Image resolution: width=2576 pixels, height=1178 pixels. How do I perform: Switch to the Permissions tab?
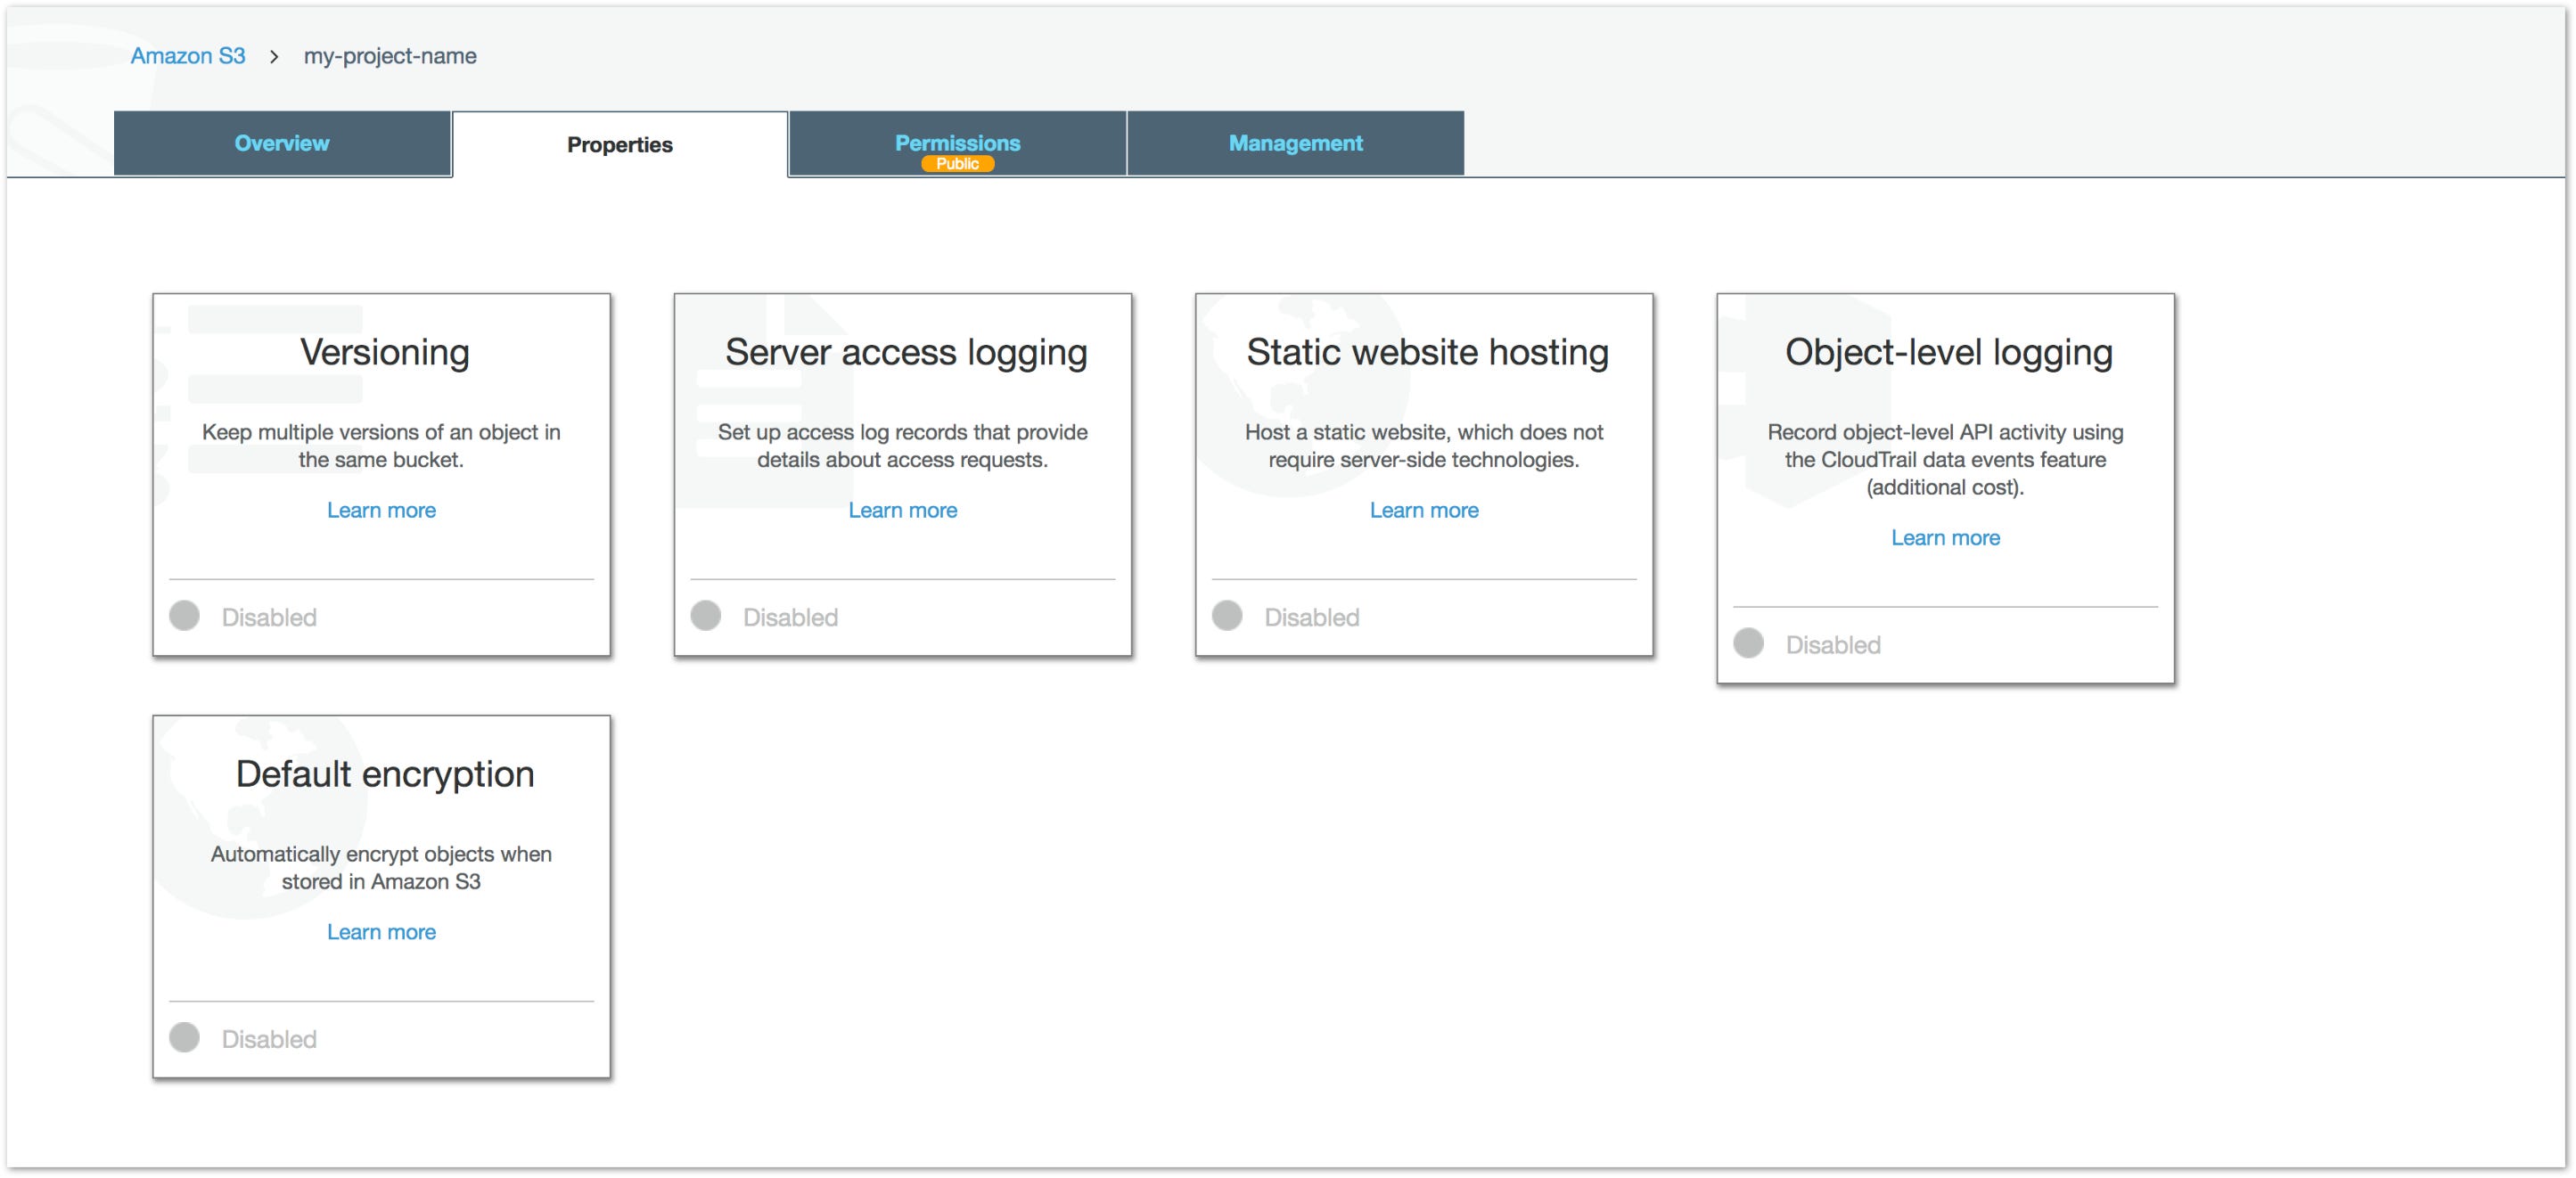click(x=957, y=143)
